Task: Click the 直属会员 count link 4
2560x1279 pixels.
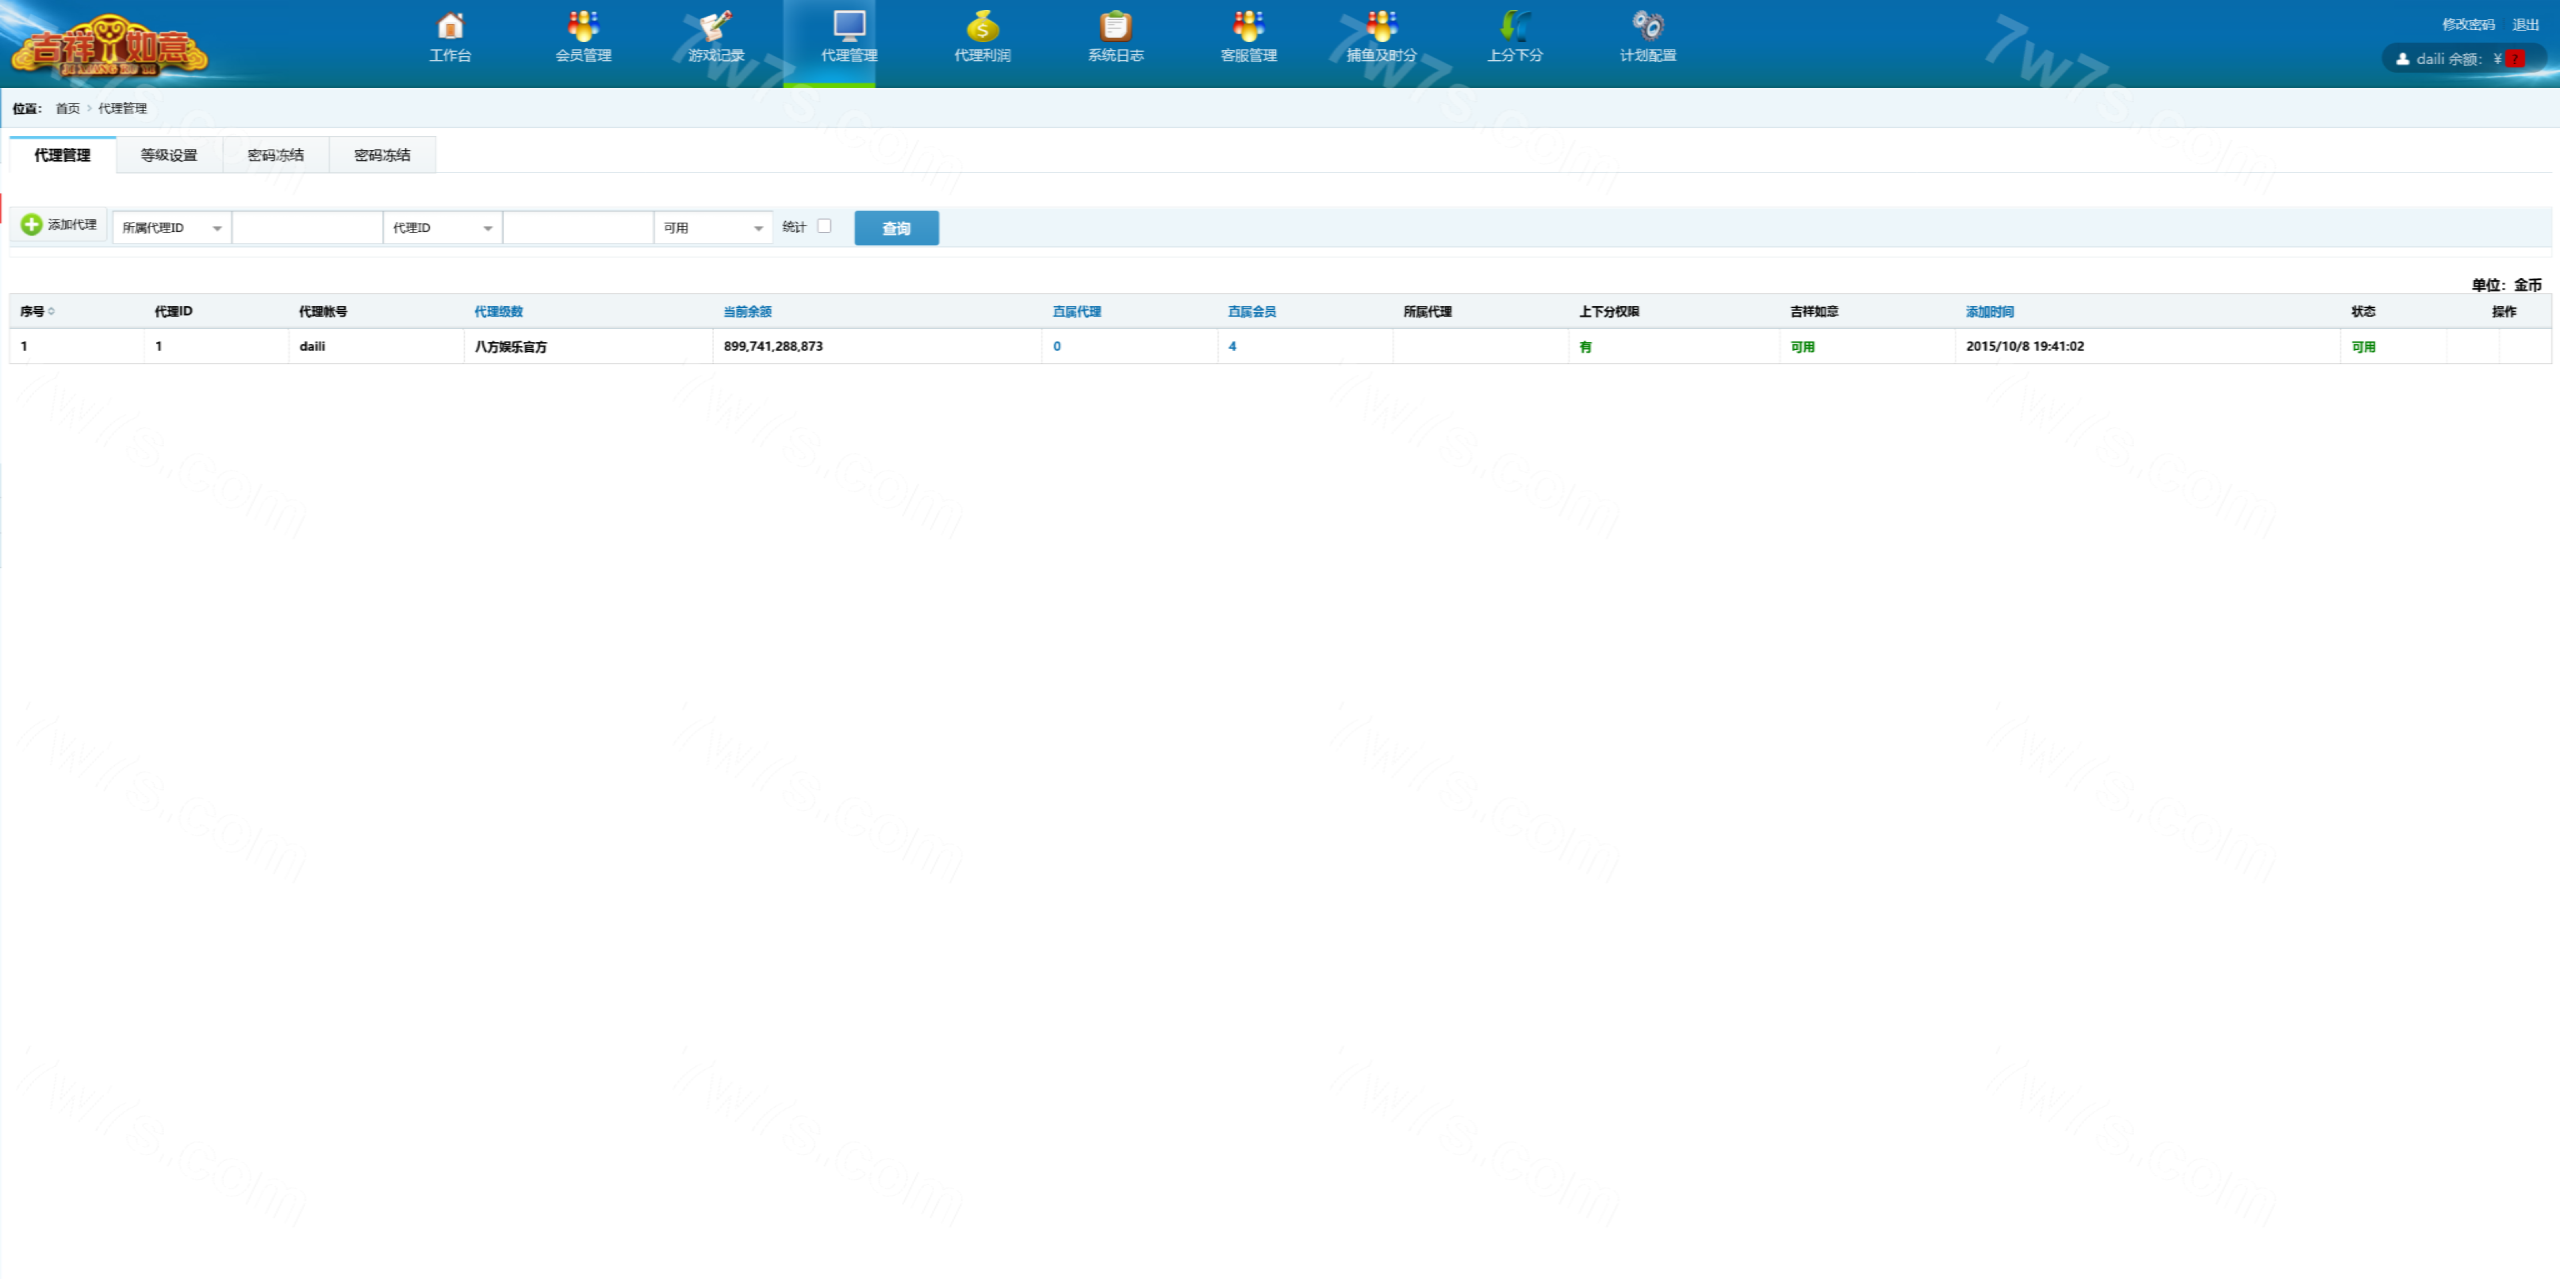Action: click(x=1232, y=346)
